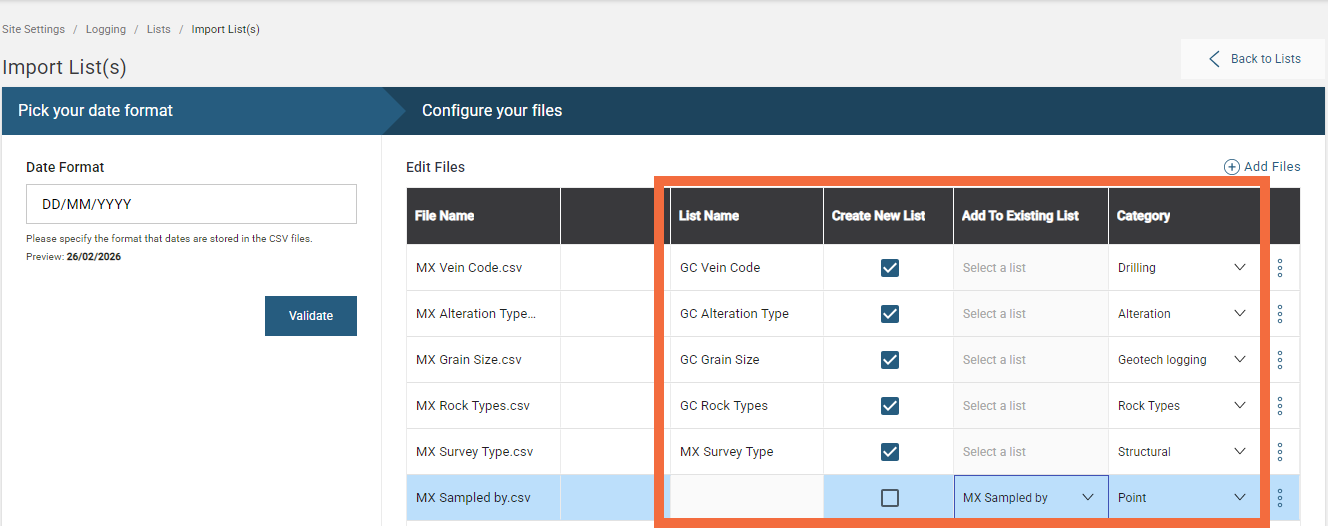
Task: Expand the Drilling category dropdown
Action: click(1239, 268)
